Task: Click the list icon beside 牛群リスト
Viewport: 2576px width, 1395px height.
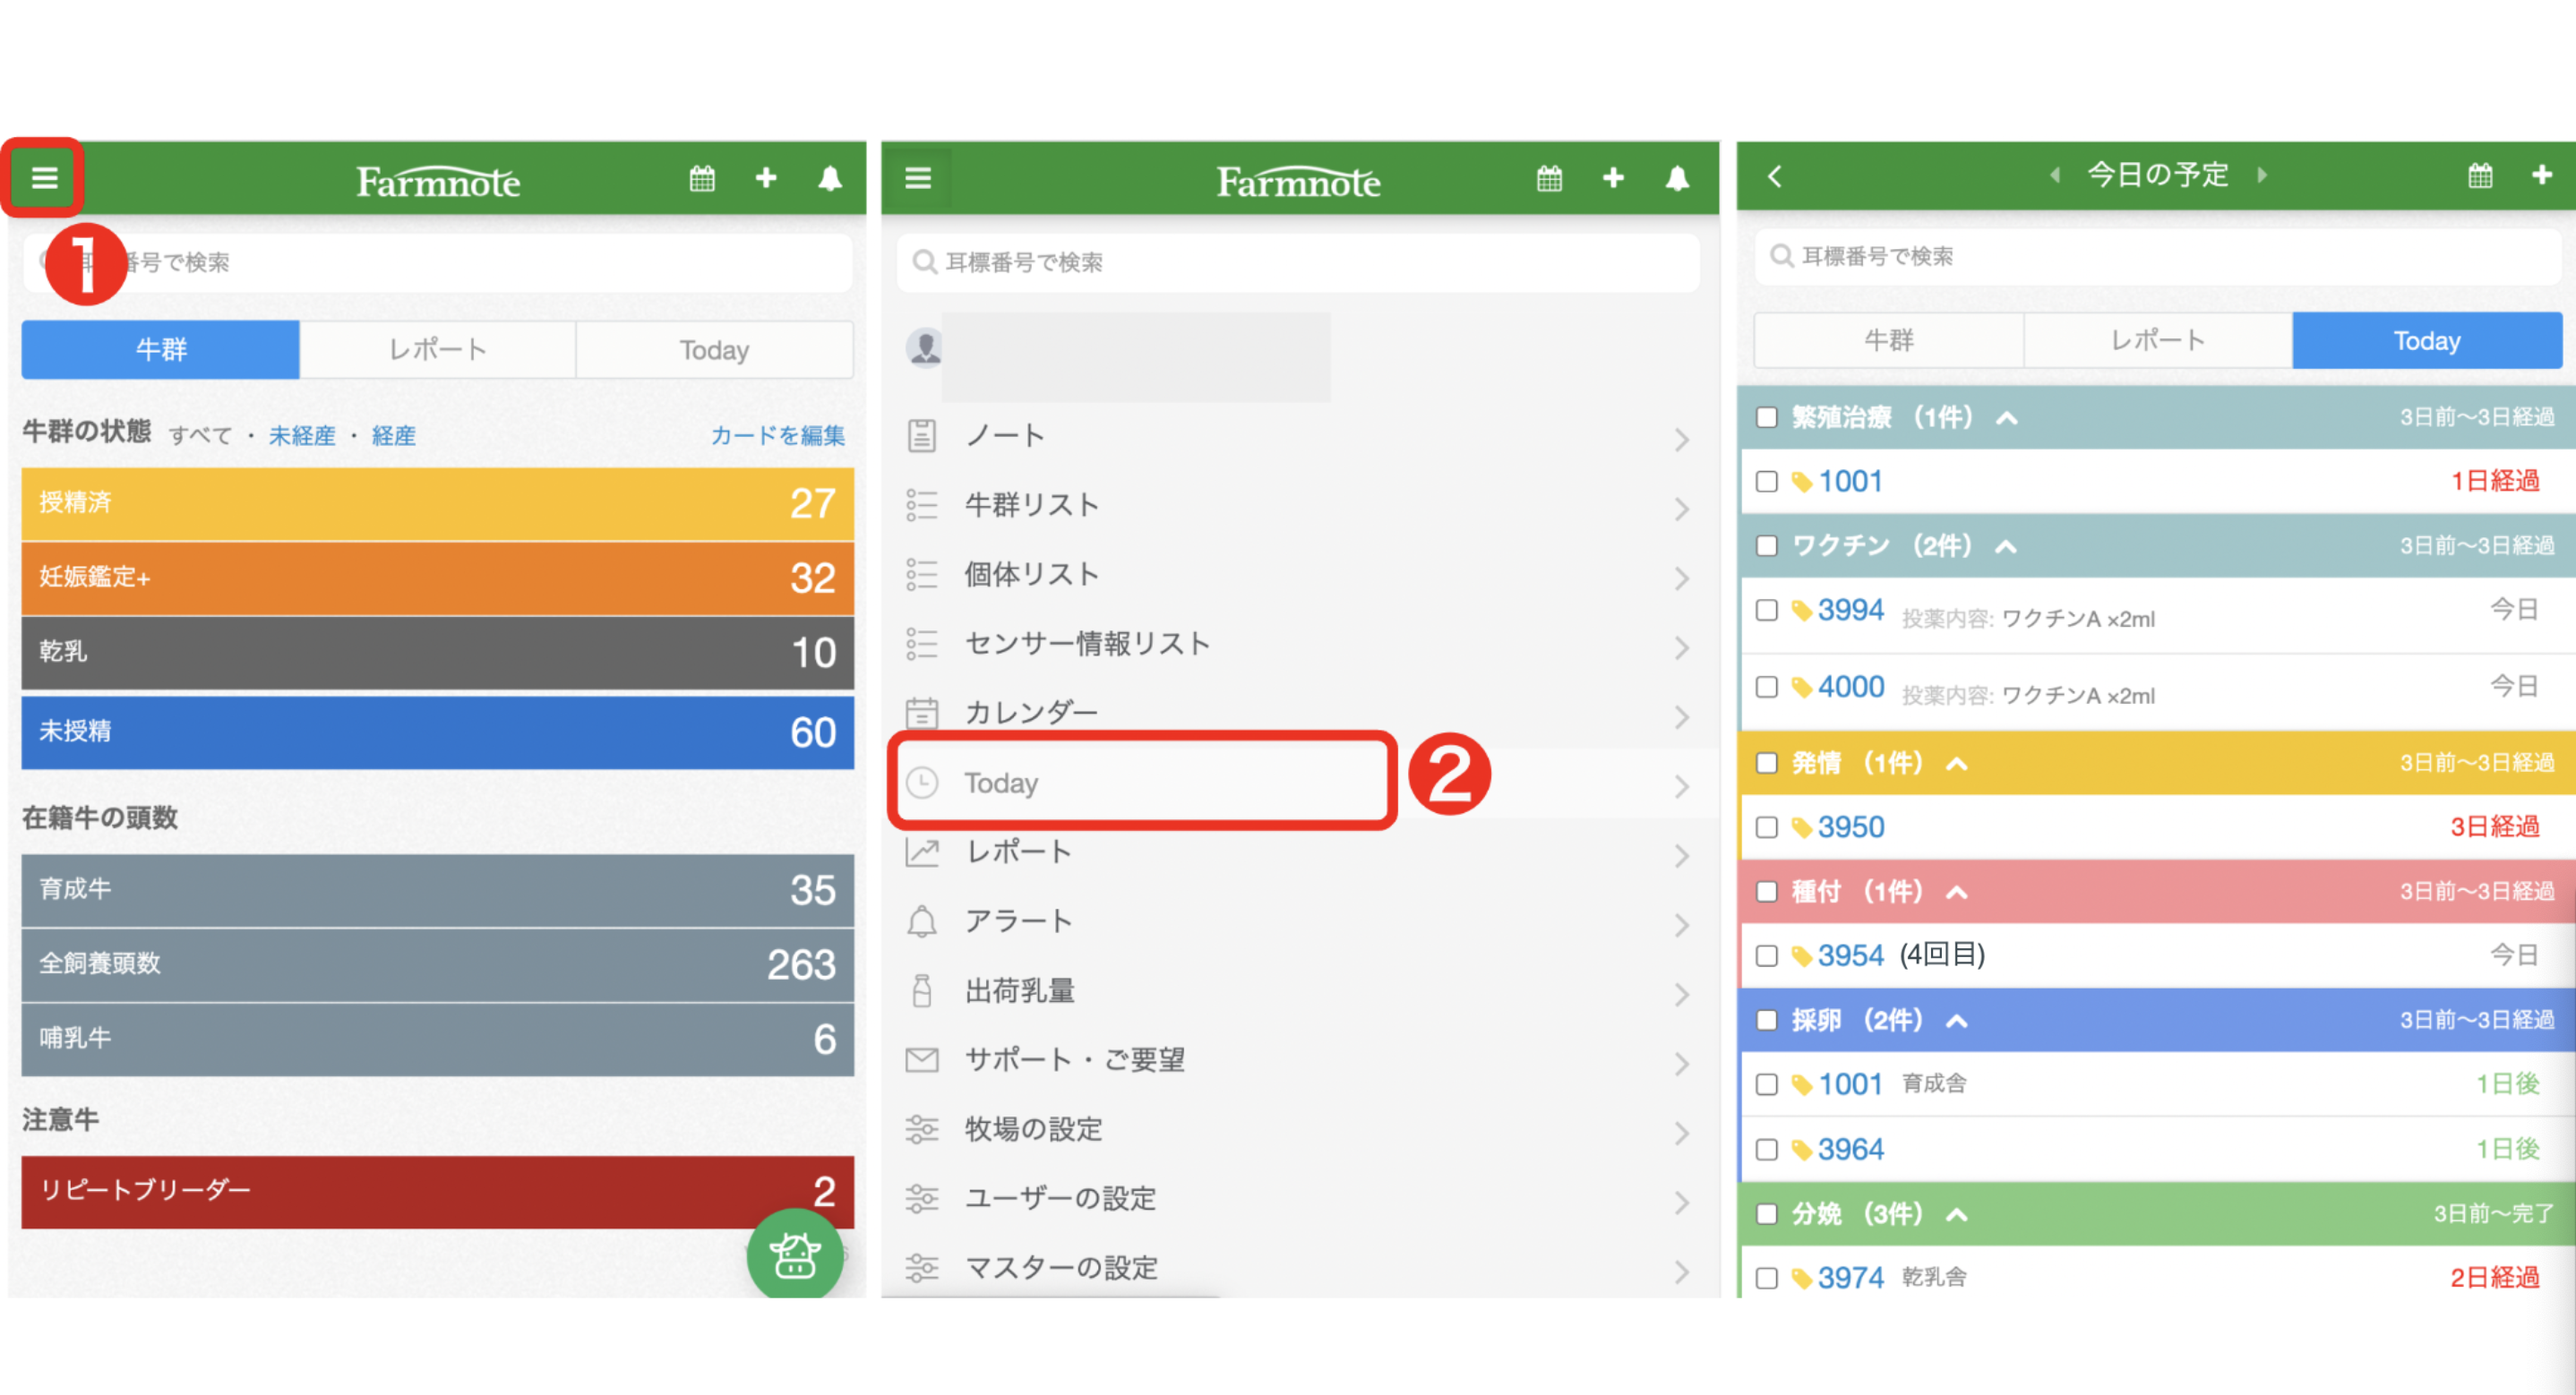Action: (x=922, y=505)
